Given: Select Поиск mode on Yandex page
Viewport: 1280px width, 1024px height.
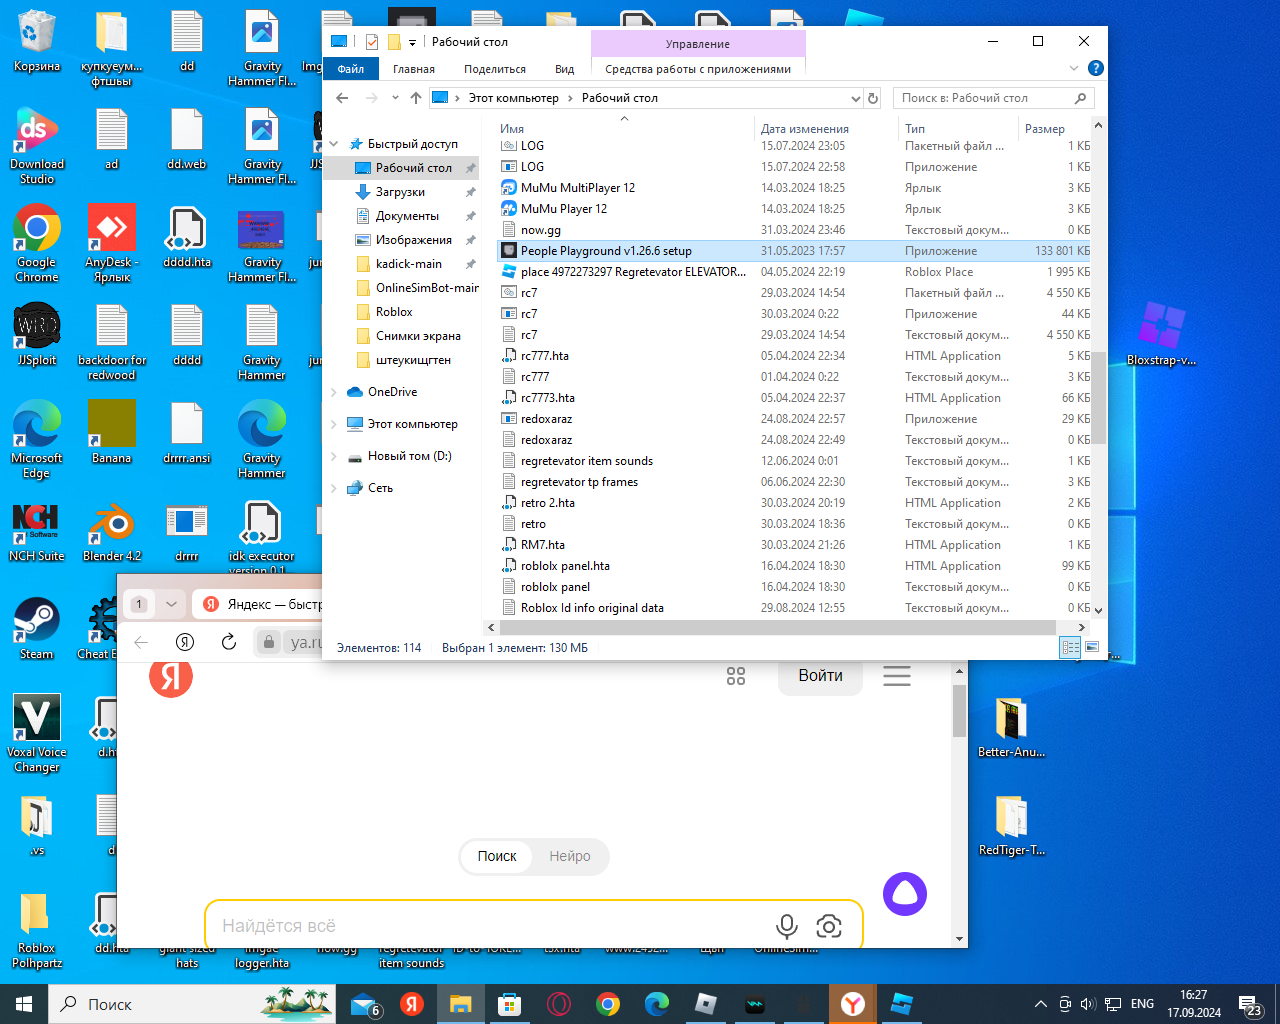Looking at the screenshot, I should click(x=497, y=856).
